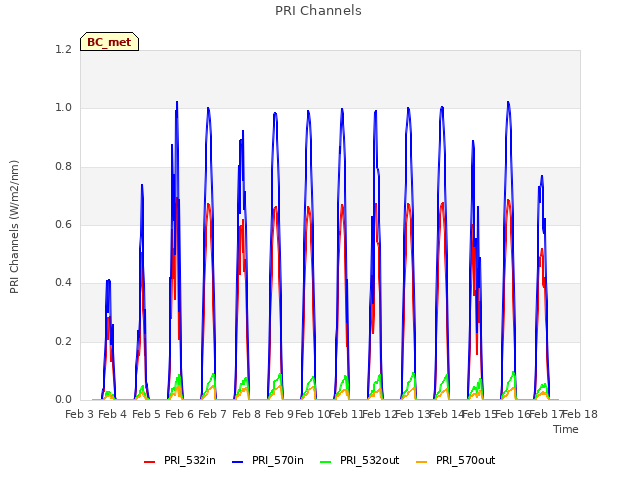640x480 pixels.
Task: Click the Feb 16 x-axis tick label
Action: (513, 414)
